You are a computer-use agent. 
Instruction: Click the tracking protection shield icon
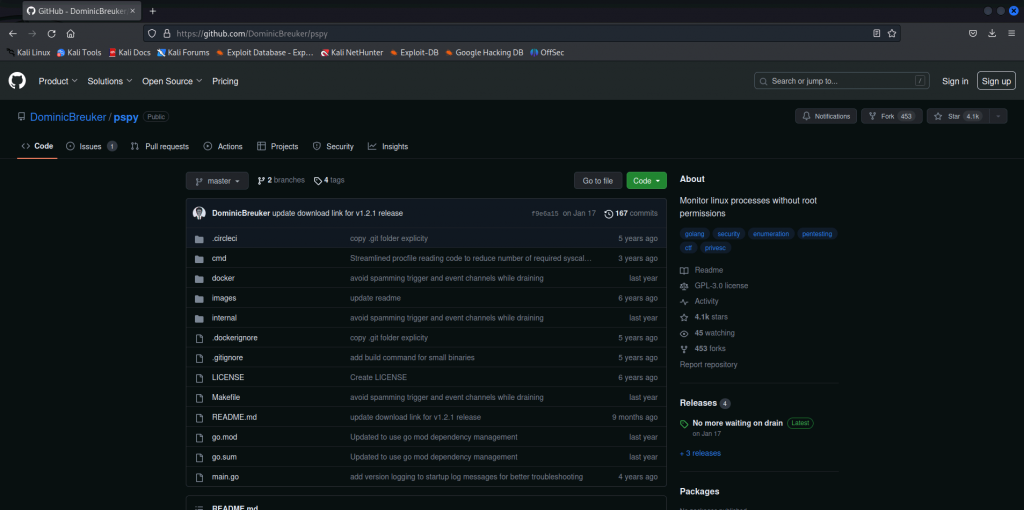click(x=152, y=33)
